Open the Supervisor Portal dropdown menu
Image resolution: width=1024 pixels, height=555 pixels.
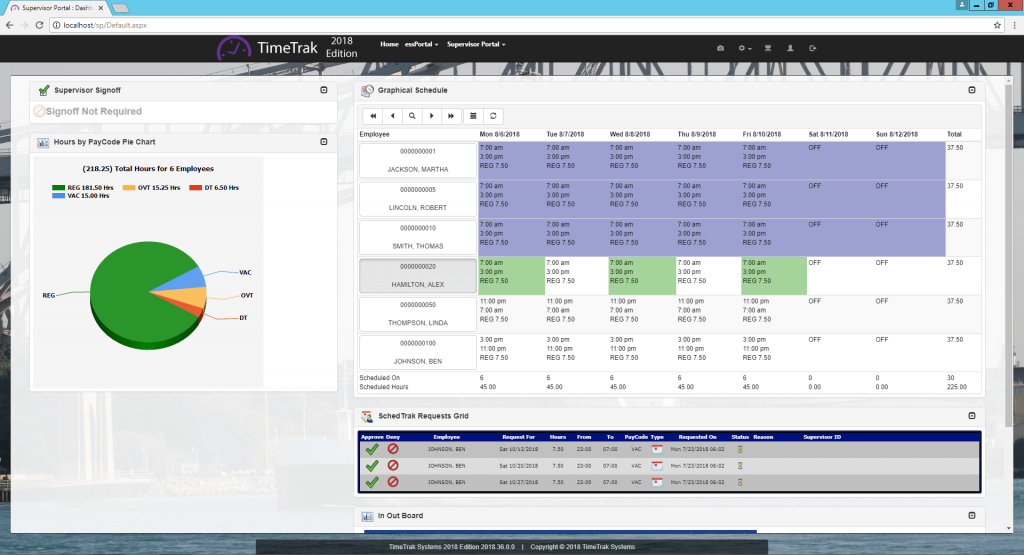(x=476, y=44)
